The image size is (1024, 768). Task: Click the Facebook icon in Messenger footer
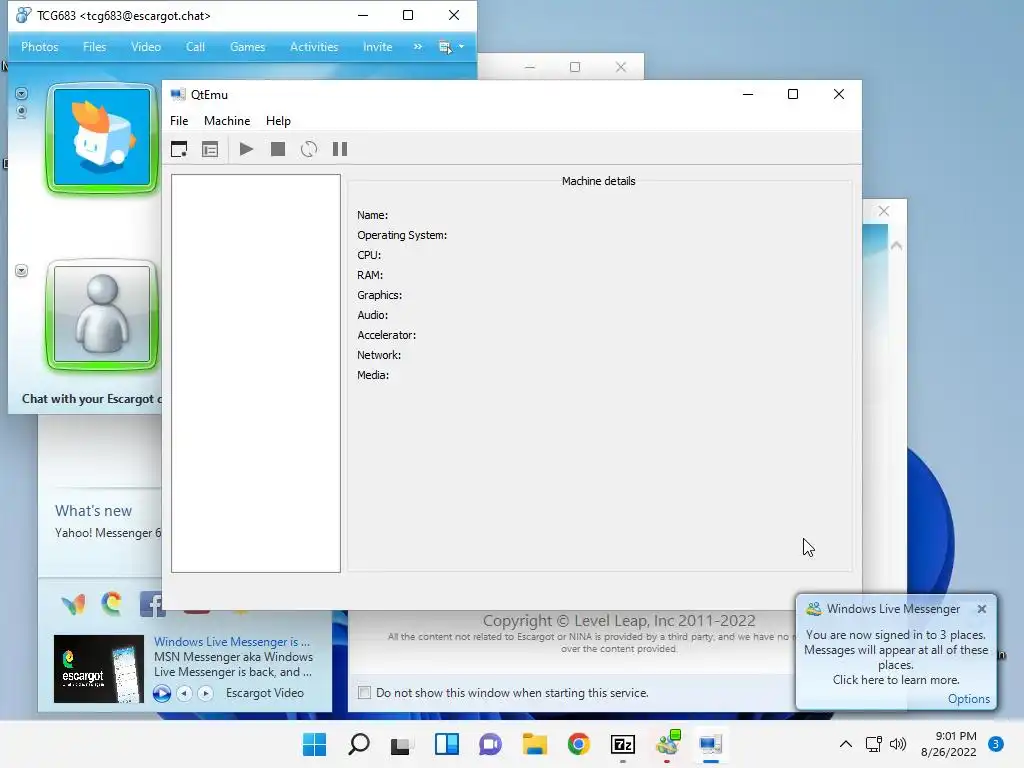pos(152,604)
